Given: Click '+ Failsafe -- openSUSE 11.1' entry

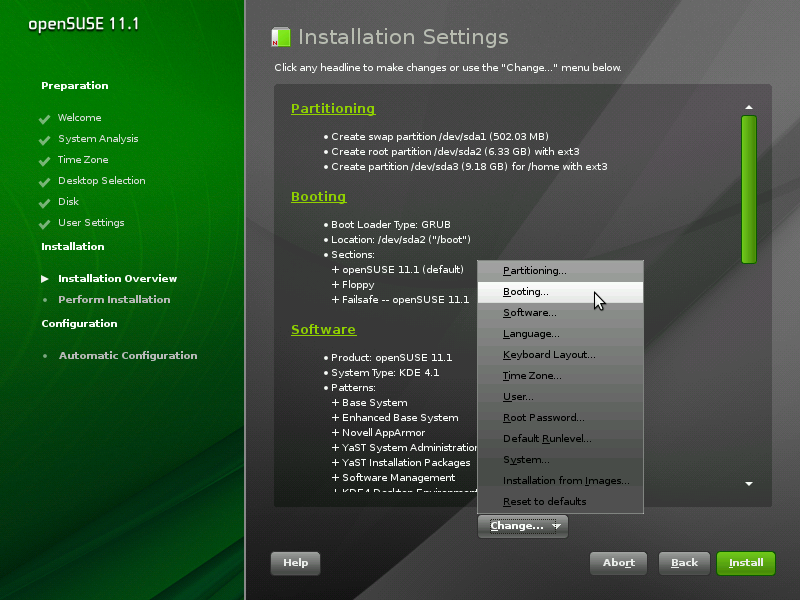Looking at the screenshot, I should click(x=400, y=299).
